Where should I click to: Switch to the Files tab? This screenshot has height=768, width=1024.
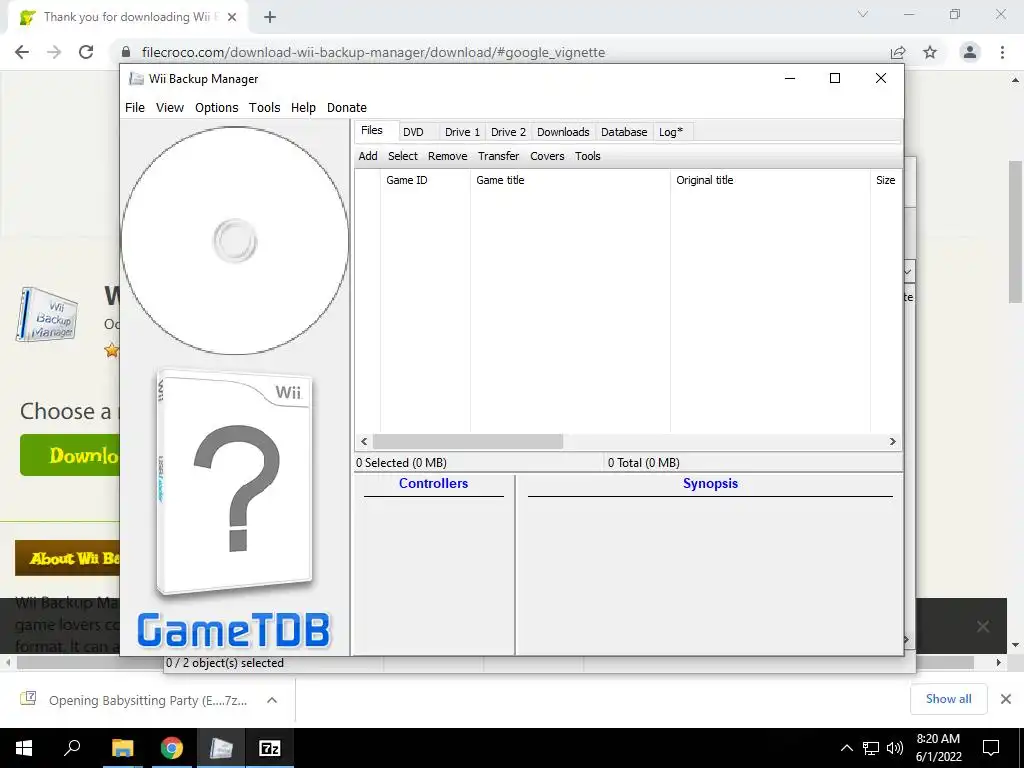pyautogui.click(x=372, y=131)
